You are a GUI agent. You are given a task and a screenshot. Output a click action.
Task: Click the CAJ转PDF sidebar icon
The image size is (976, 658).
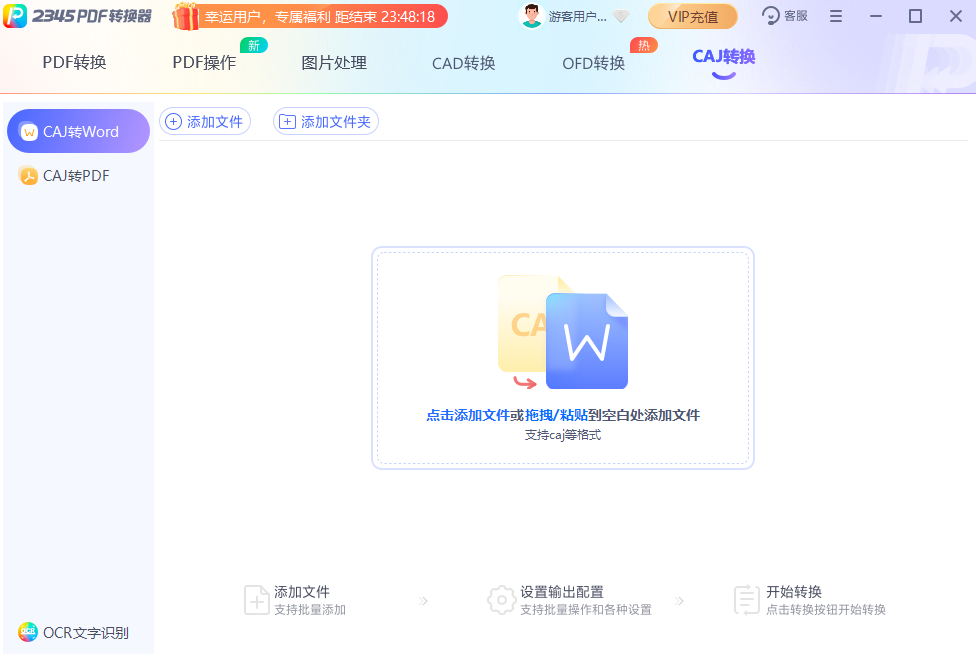click(29, 176)
